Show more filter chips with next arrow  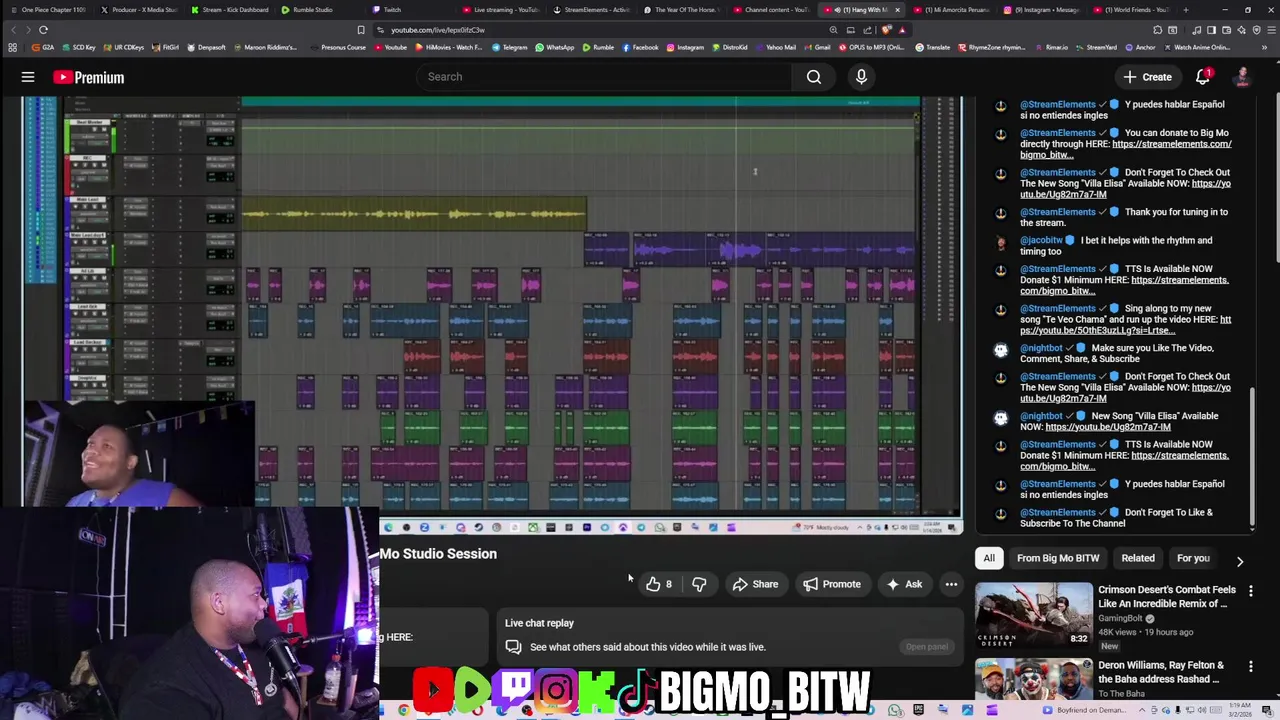(x=1240, y=561)
